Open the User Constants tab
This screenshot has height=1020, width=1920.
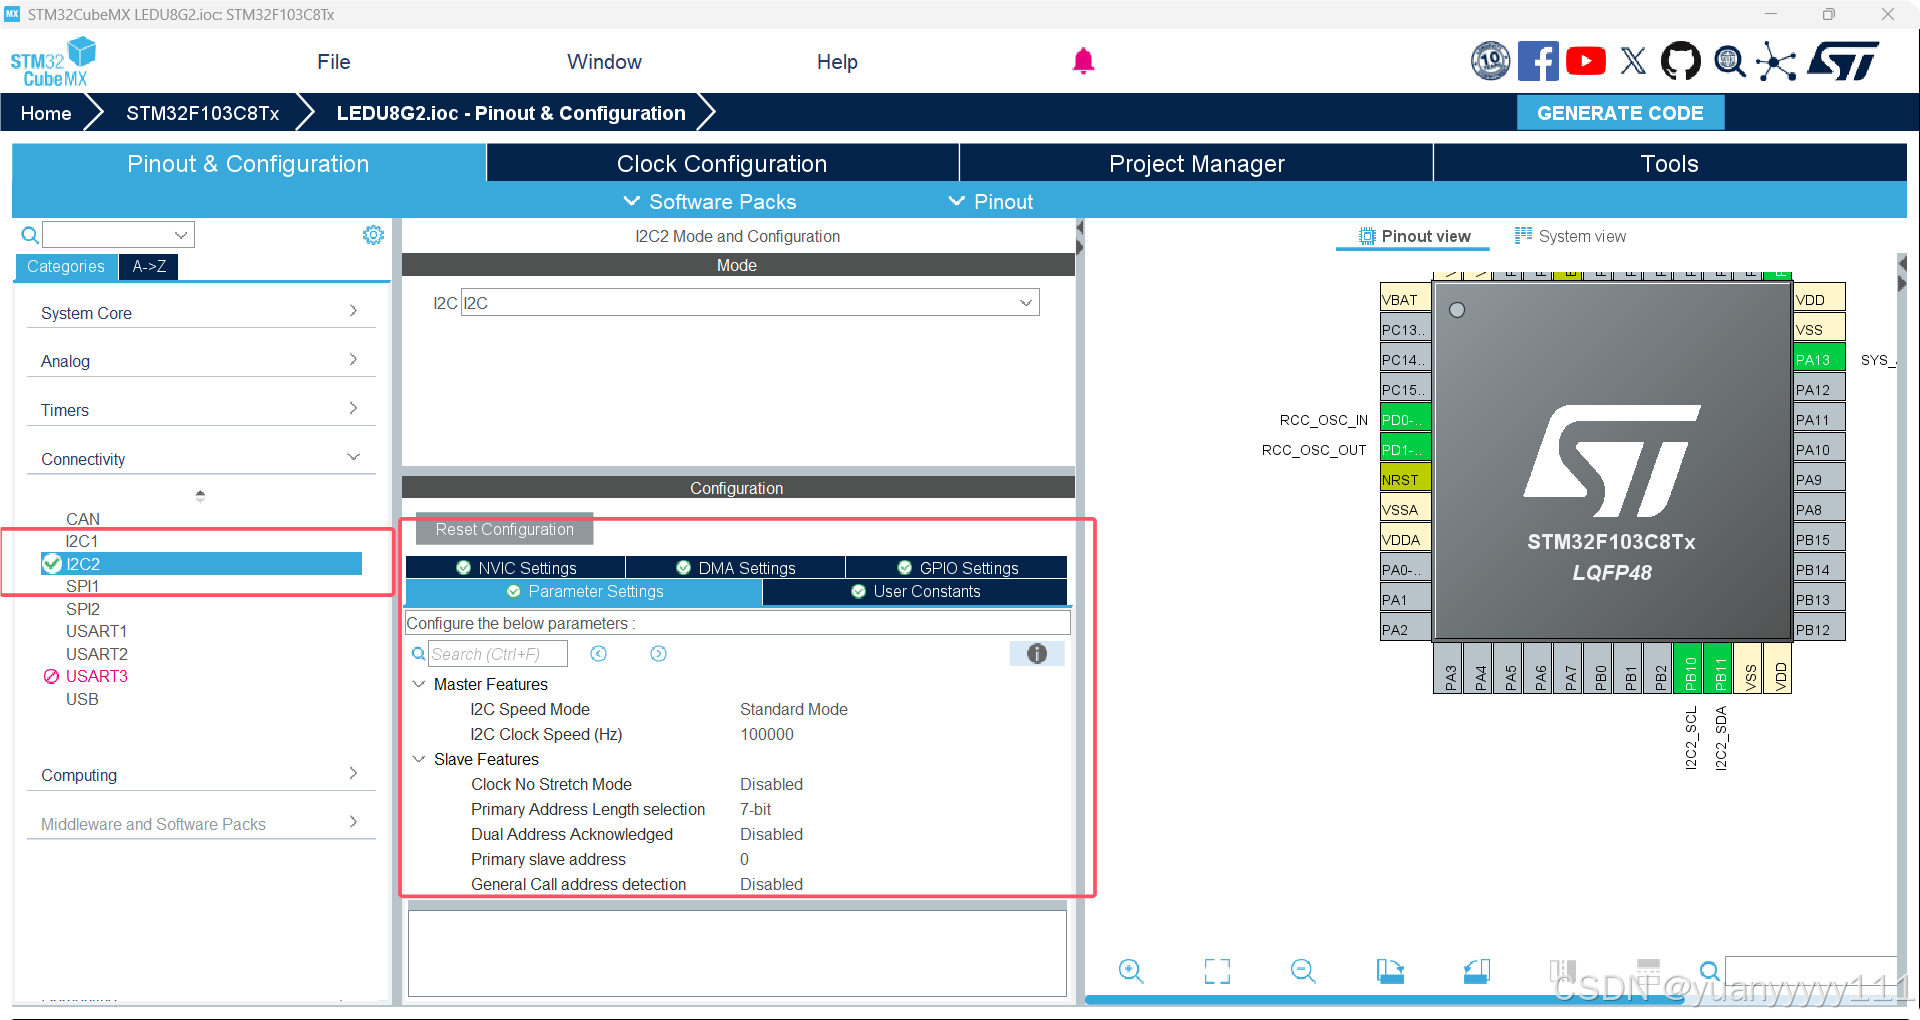(x=915, y=592)
